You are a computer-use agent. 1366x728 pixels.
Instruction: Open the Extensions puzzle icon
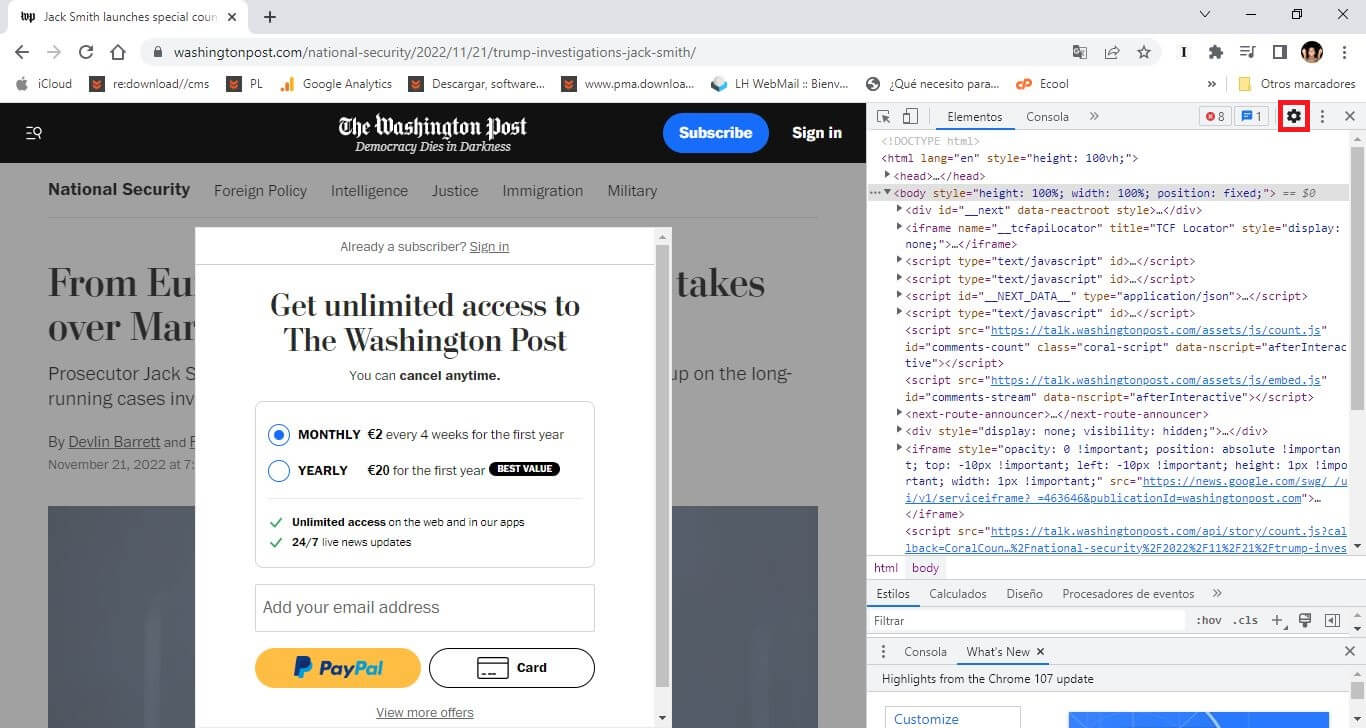coord(1216,52)
